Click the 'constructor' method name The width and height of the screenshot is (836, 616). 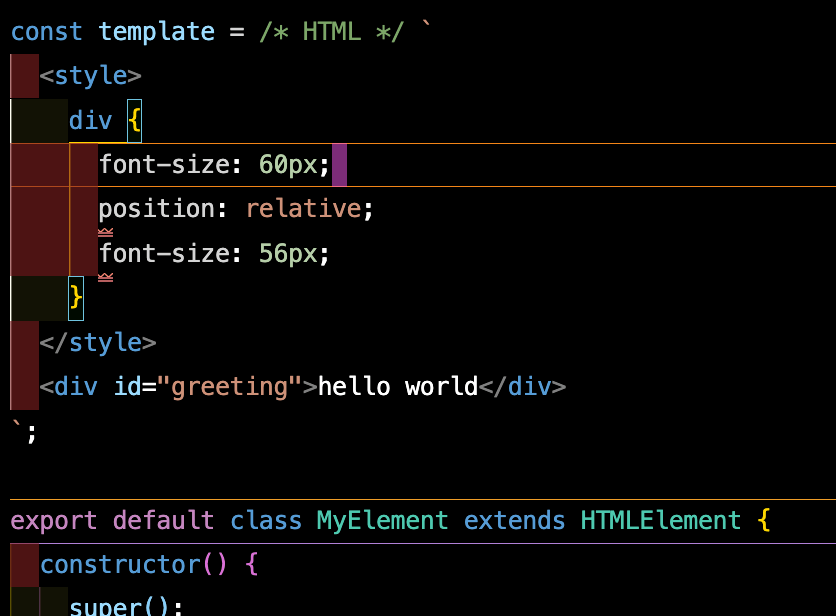point(120,565)
